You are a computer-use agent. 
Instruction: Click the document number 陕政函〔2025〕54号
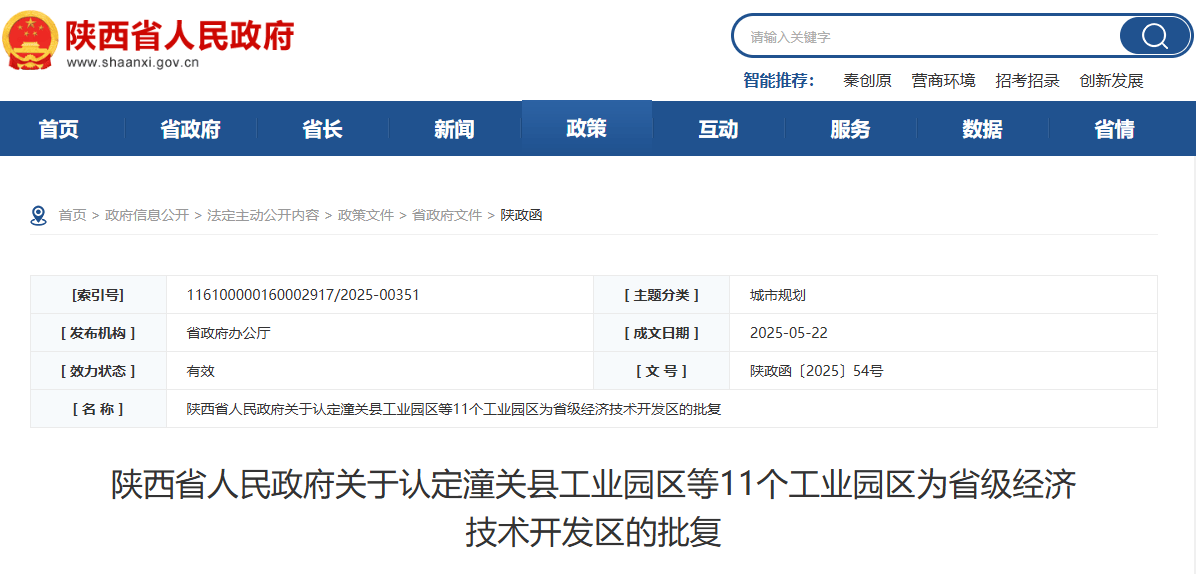[817, 371]
